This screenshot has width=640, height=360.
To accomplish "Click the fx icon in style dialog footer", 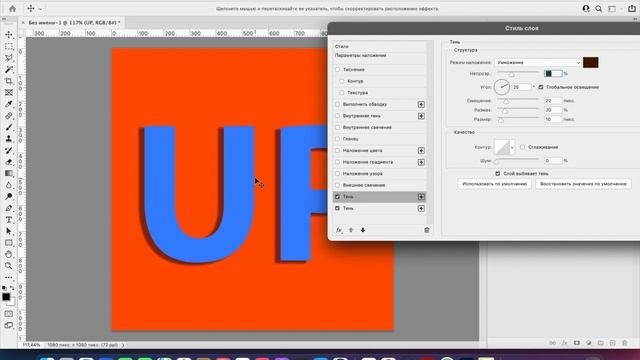I will tap(339, 230).
